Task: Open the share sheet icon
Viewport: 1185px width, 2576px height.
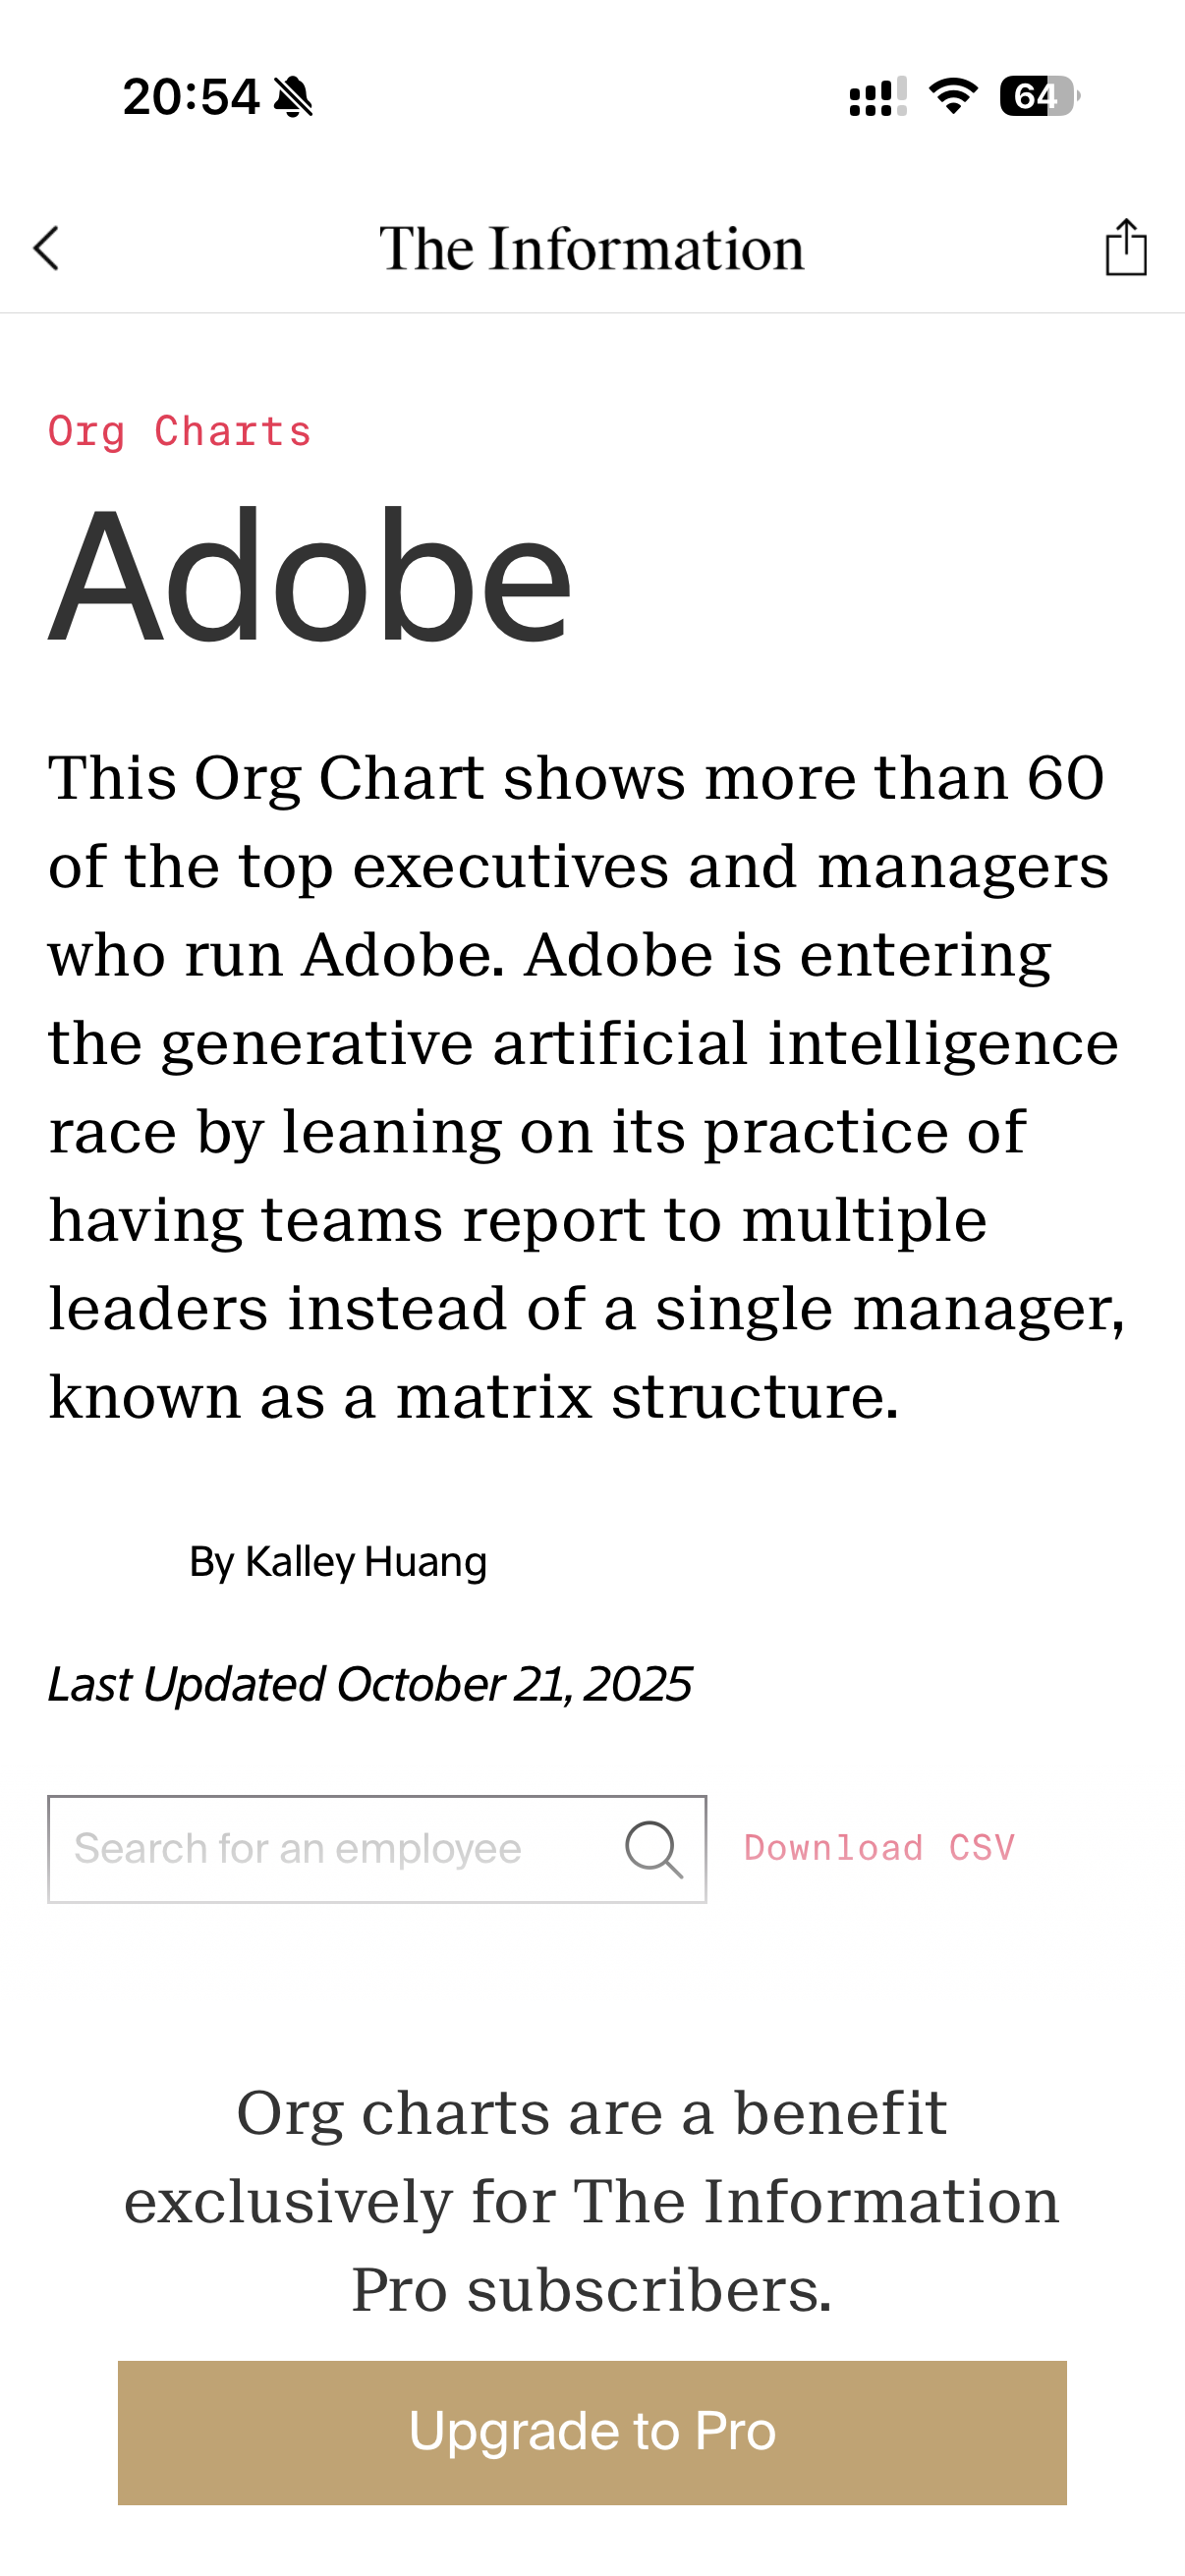Action: tap(1125, 247)
